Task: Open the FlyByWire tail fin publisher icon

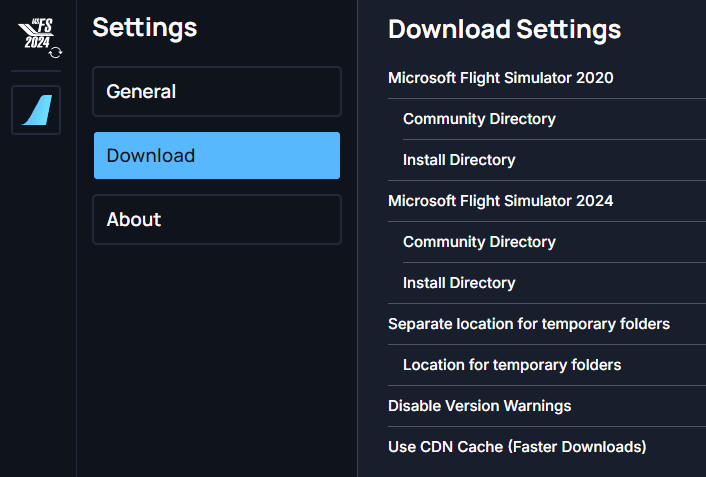Action: pos(36,110)
